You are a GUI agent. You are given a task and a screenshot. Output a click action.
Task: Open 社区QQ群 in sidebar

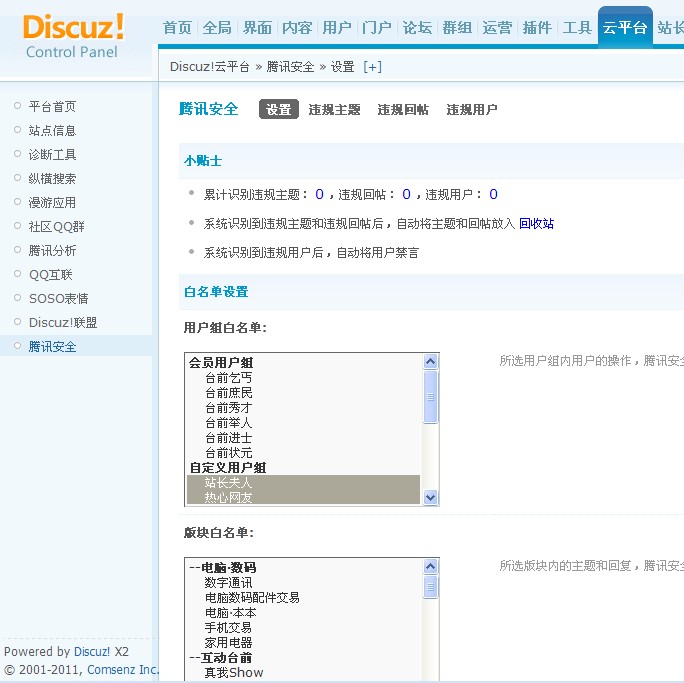[x=57, y=226]
